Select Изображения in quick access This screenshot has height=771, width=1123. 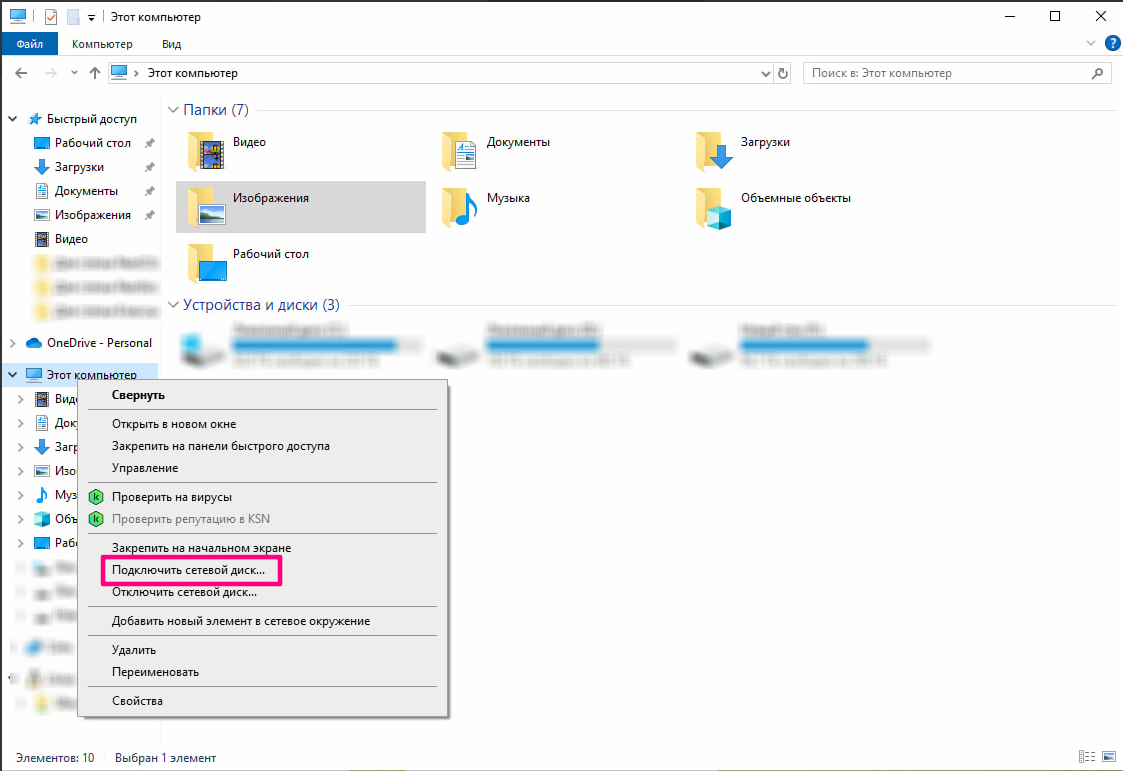(x=92, y=215)
